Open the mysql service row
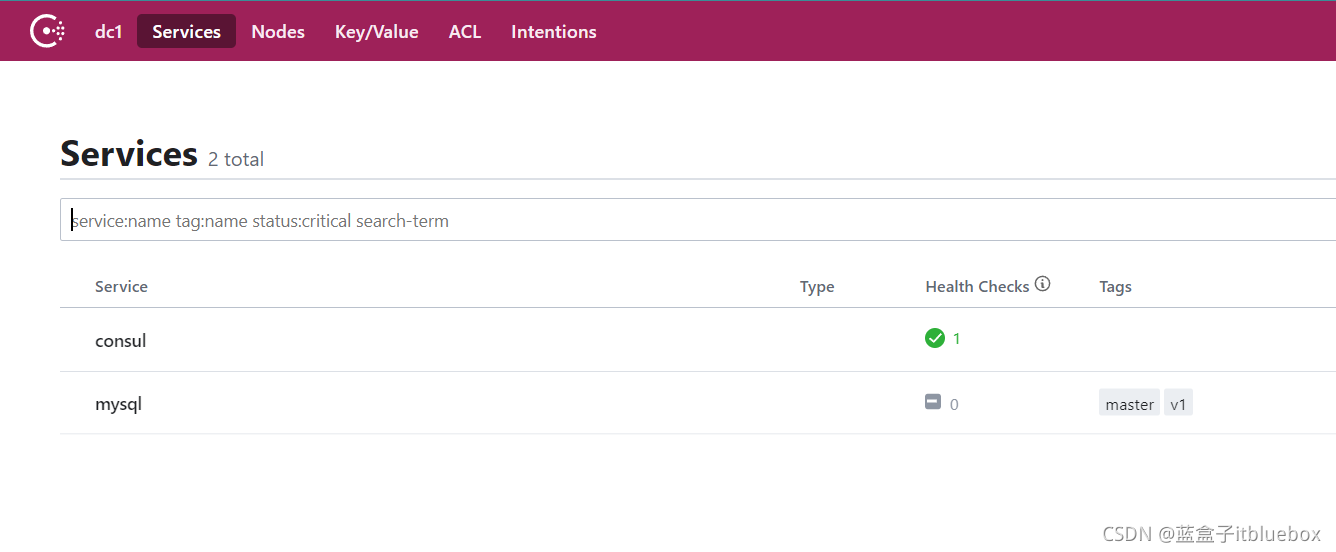 tap(698, 404)
